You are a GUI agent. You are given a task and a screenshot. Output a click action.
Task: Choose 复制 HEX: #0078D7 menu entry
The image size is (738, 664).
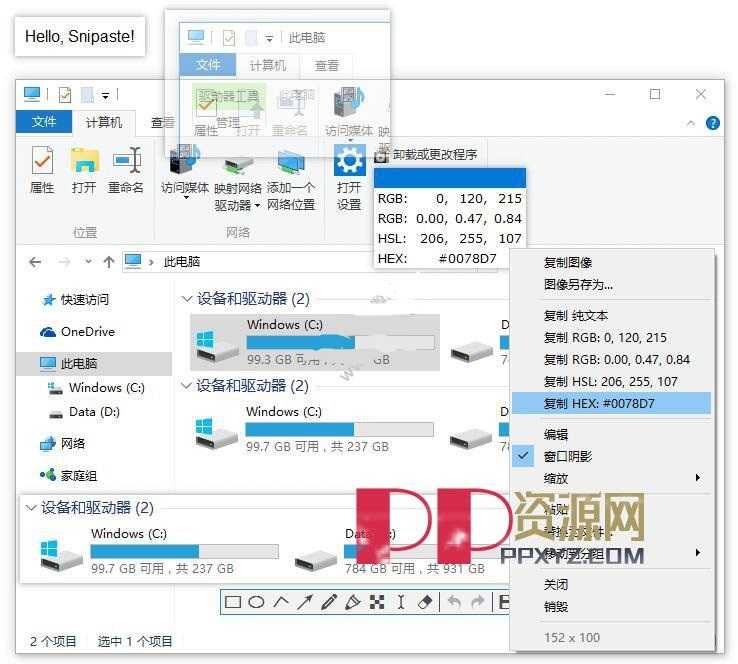611,403
